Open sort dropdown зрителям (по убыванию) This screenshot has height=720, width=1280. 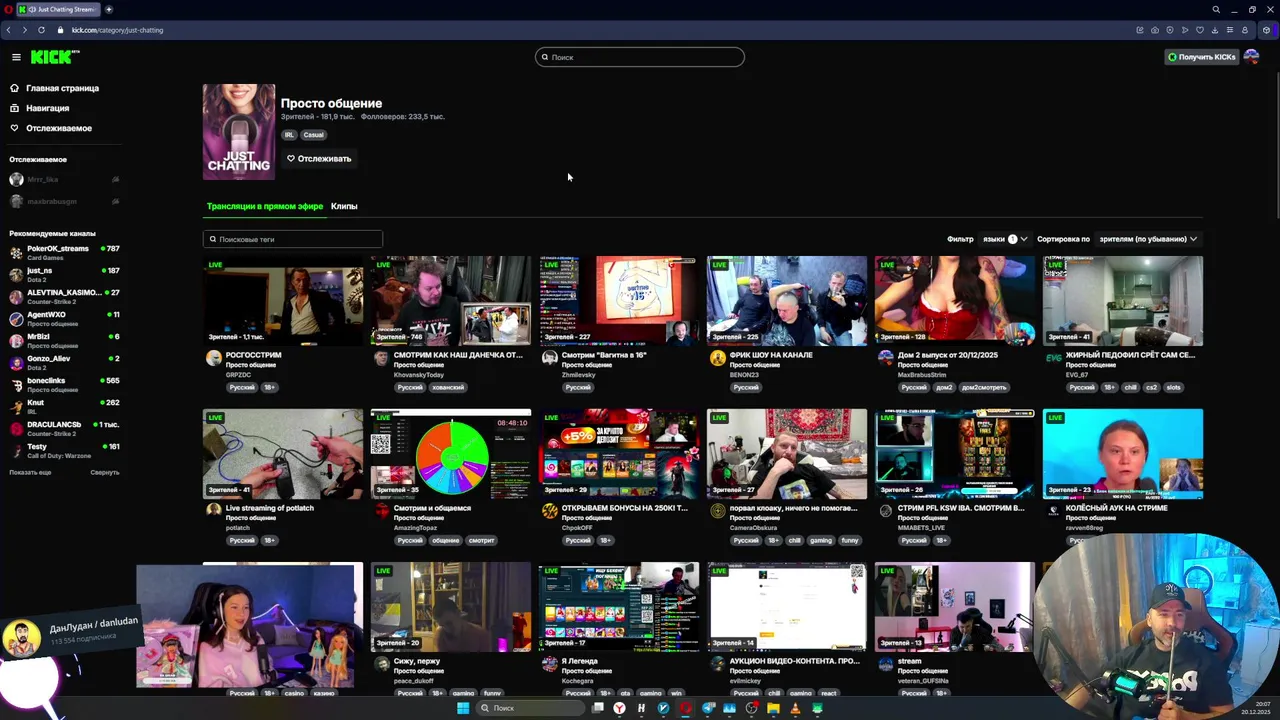click(1148, 239)
